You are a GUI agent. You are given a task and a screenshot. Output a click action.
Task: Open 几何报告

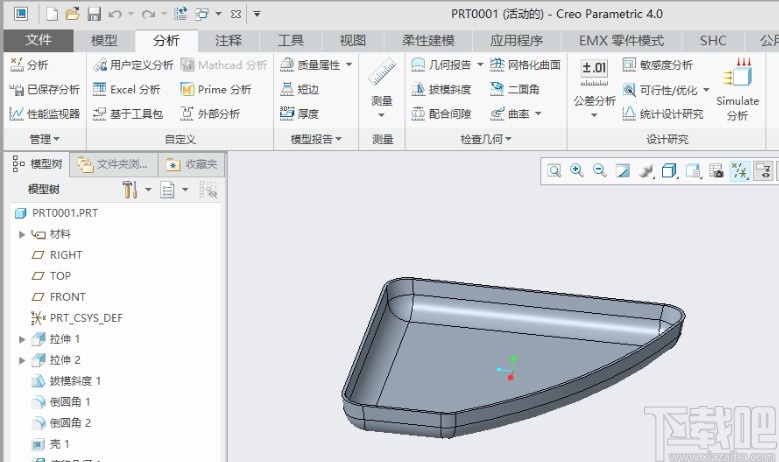click(441, 65)
